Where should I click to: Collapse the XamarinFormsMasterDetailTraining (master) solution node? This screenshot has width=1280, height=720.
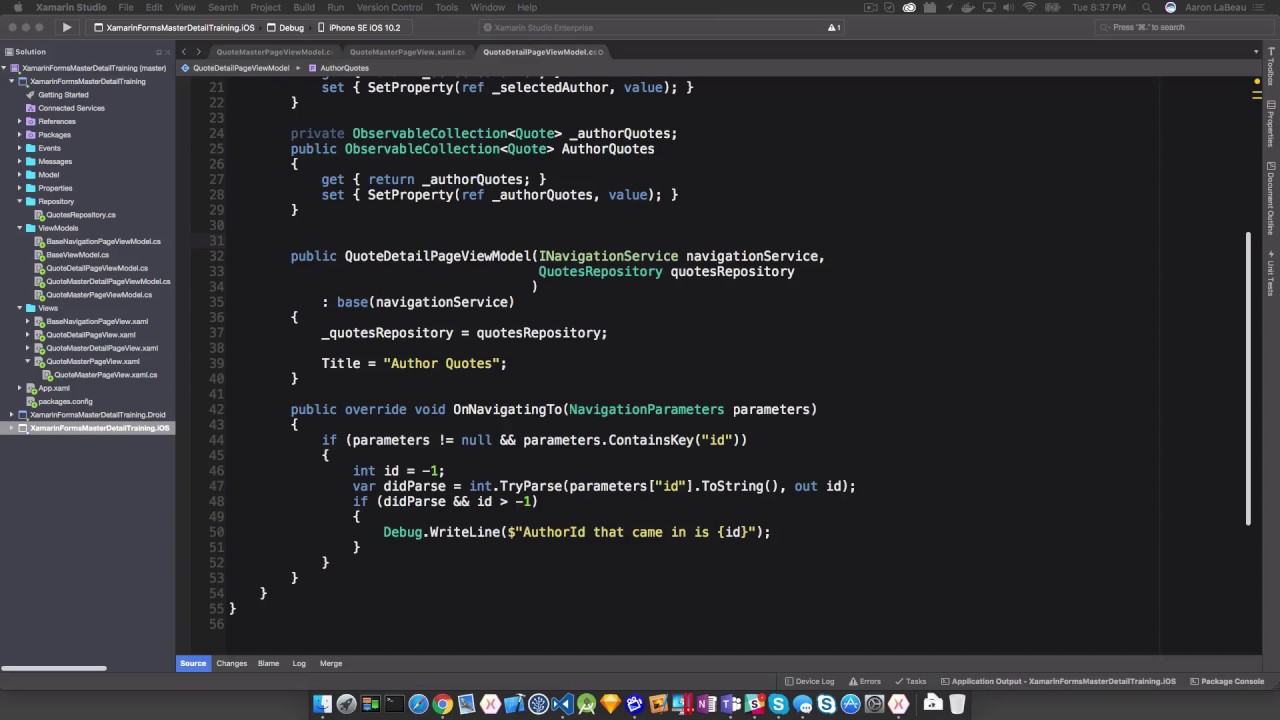4,68
